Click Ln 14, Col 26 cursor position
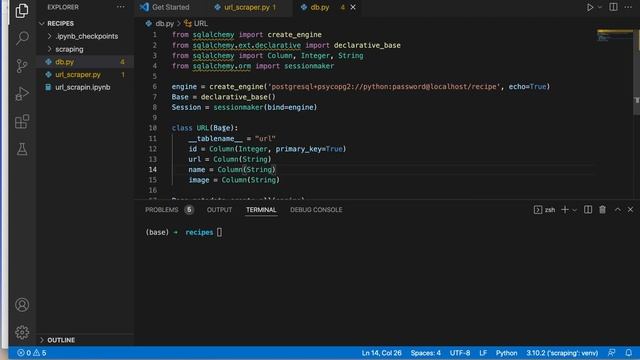The width and height of the screenshot is (640, 360). pyautogui.click(x=382, y=353)
